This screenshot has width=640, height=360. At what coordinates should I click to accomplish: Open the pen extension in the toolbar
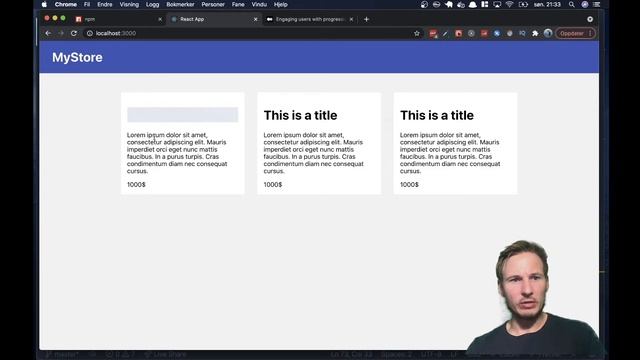tap(445, 33)
